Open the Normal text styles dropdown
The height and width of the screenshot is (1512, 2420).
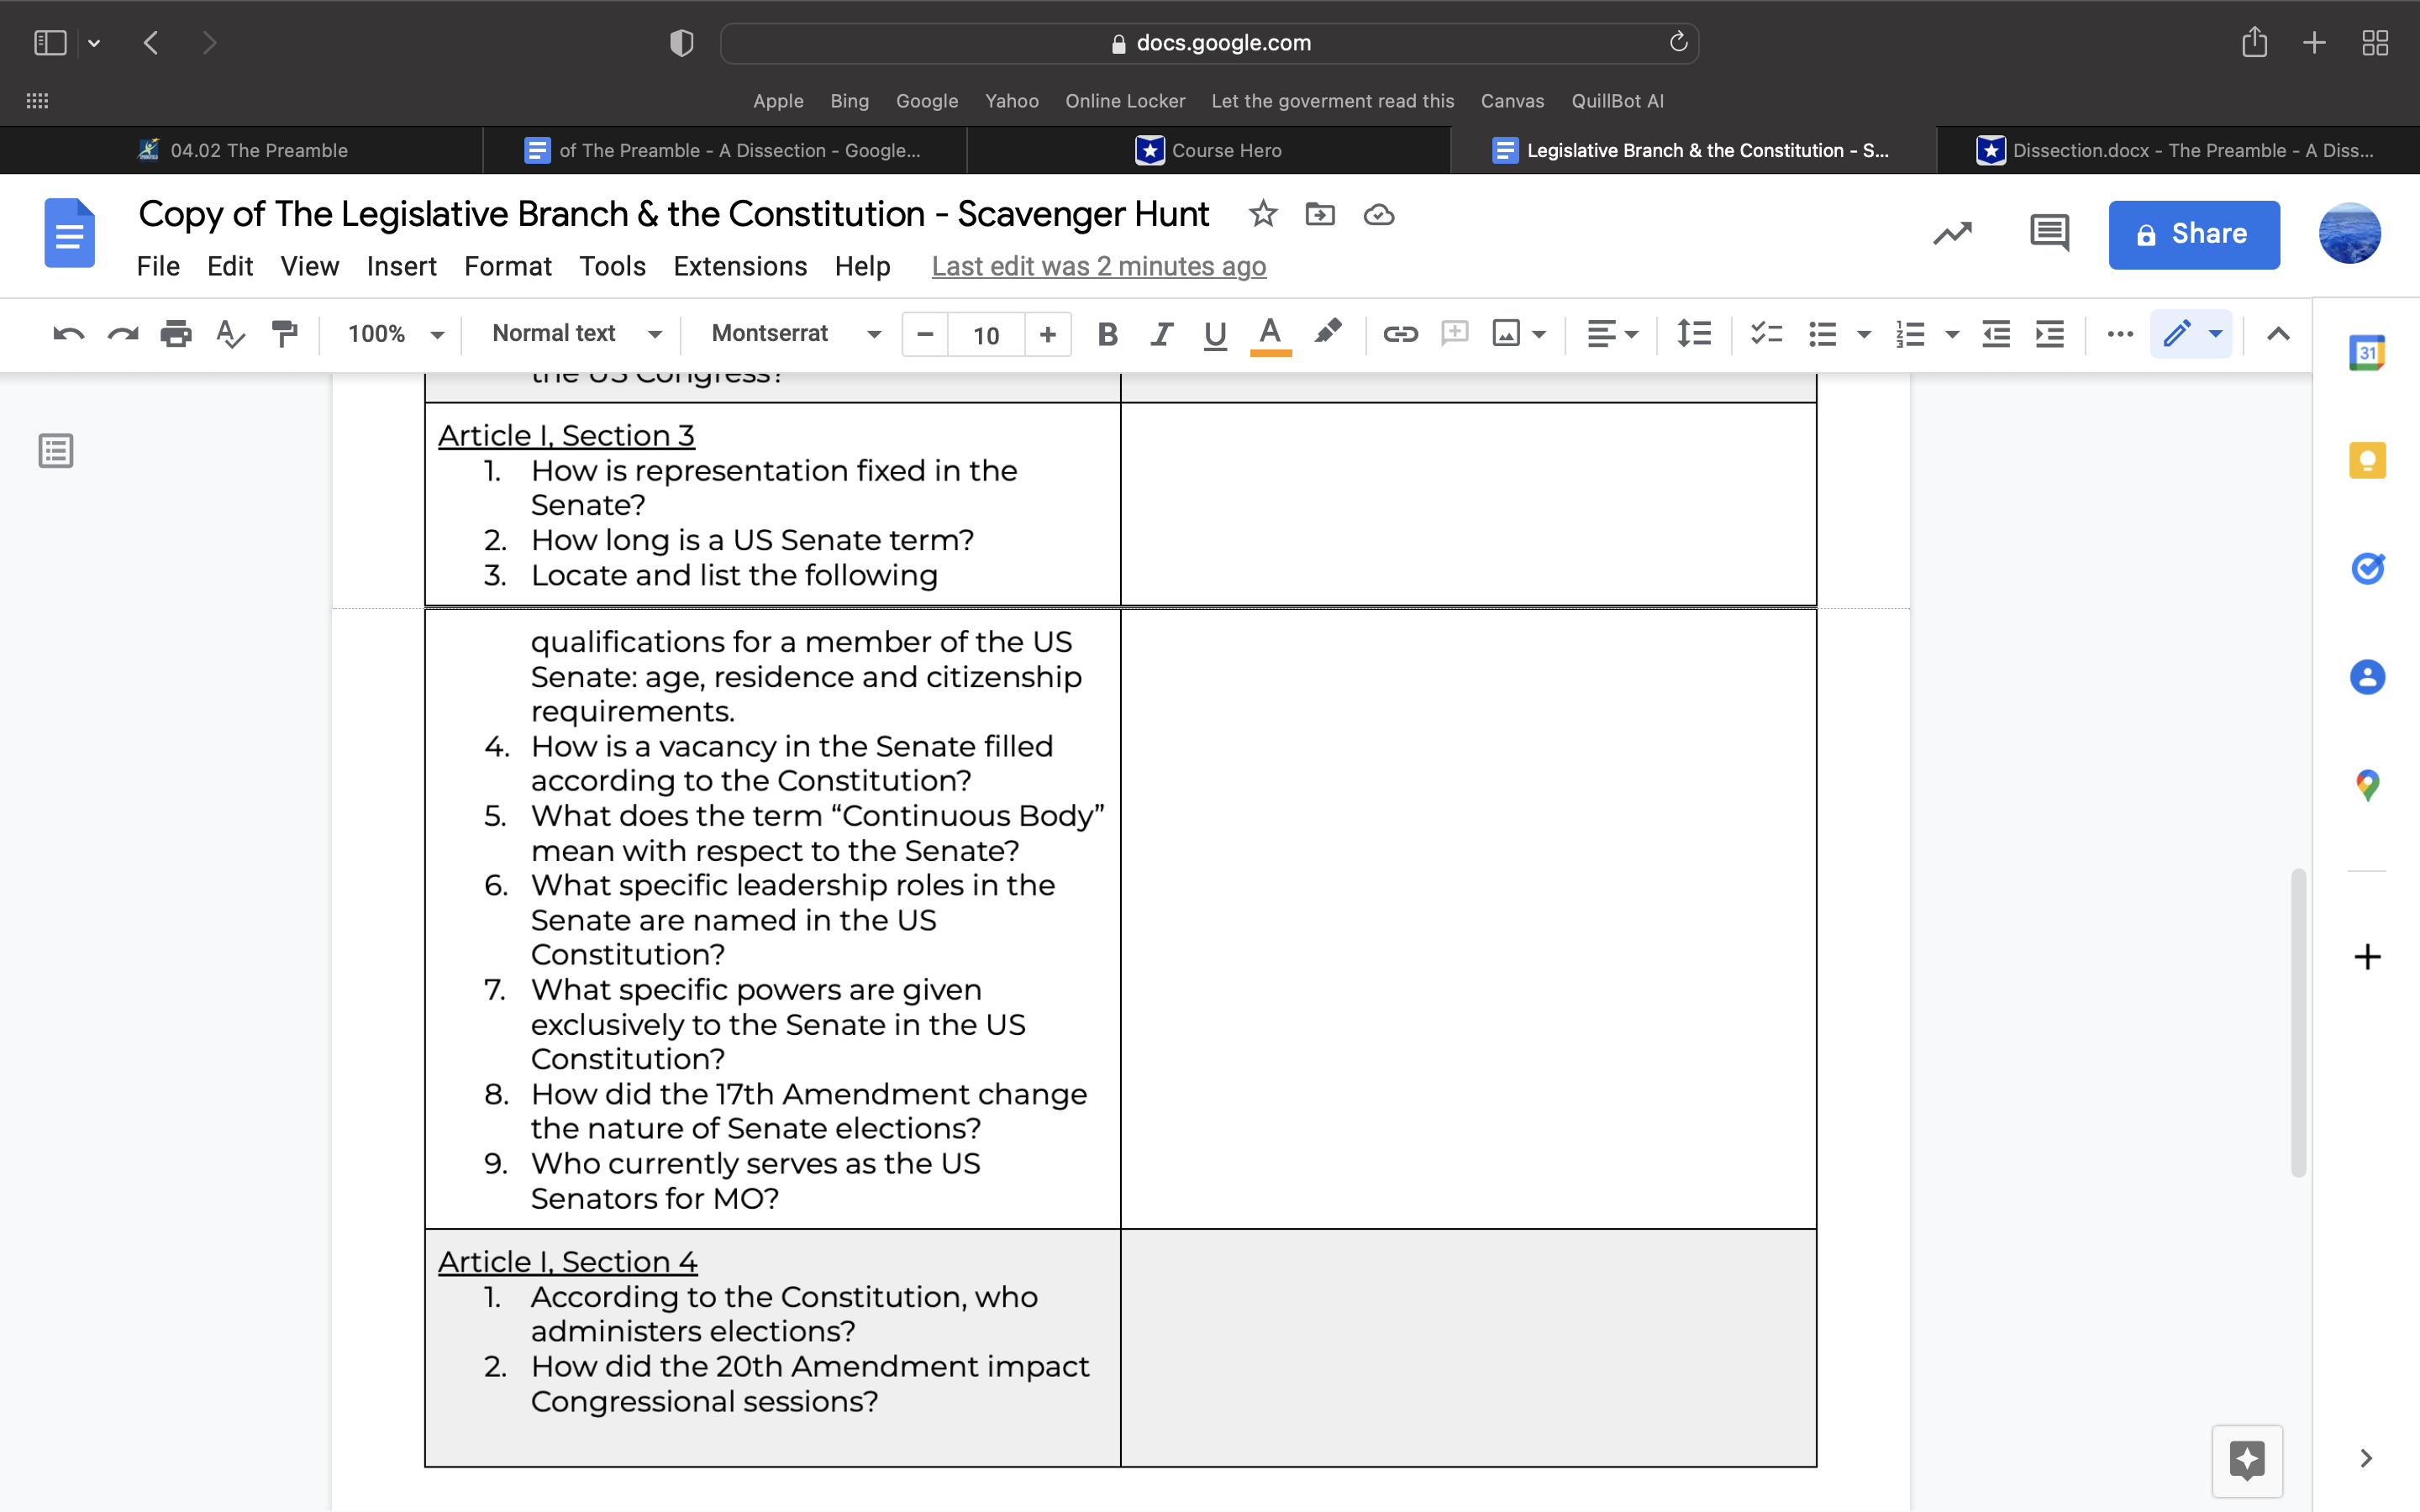point(575,334)
